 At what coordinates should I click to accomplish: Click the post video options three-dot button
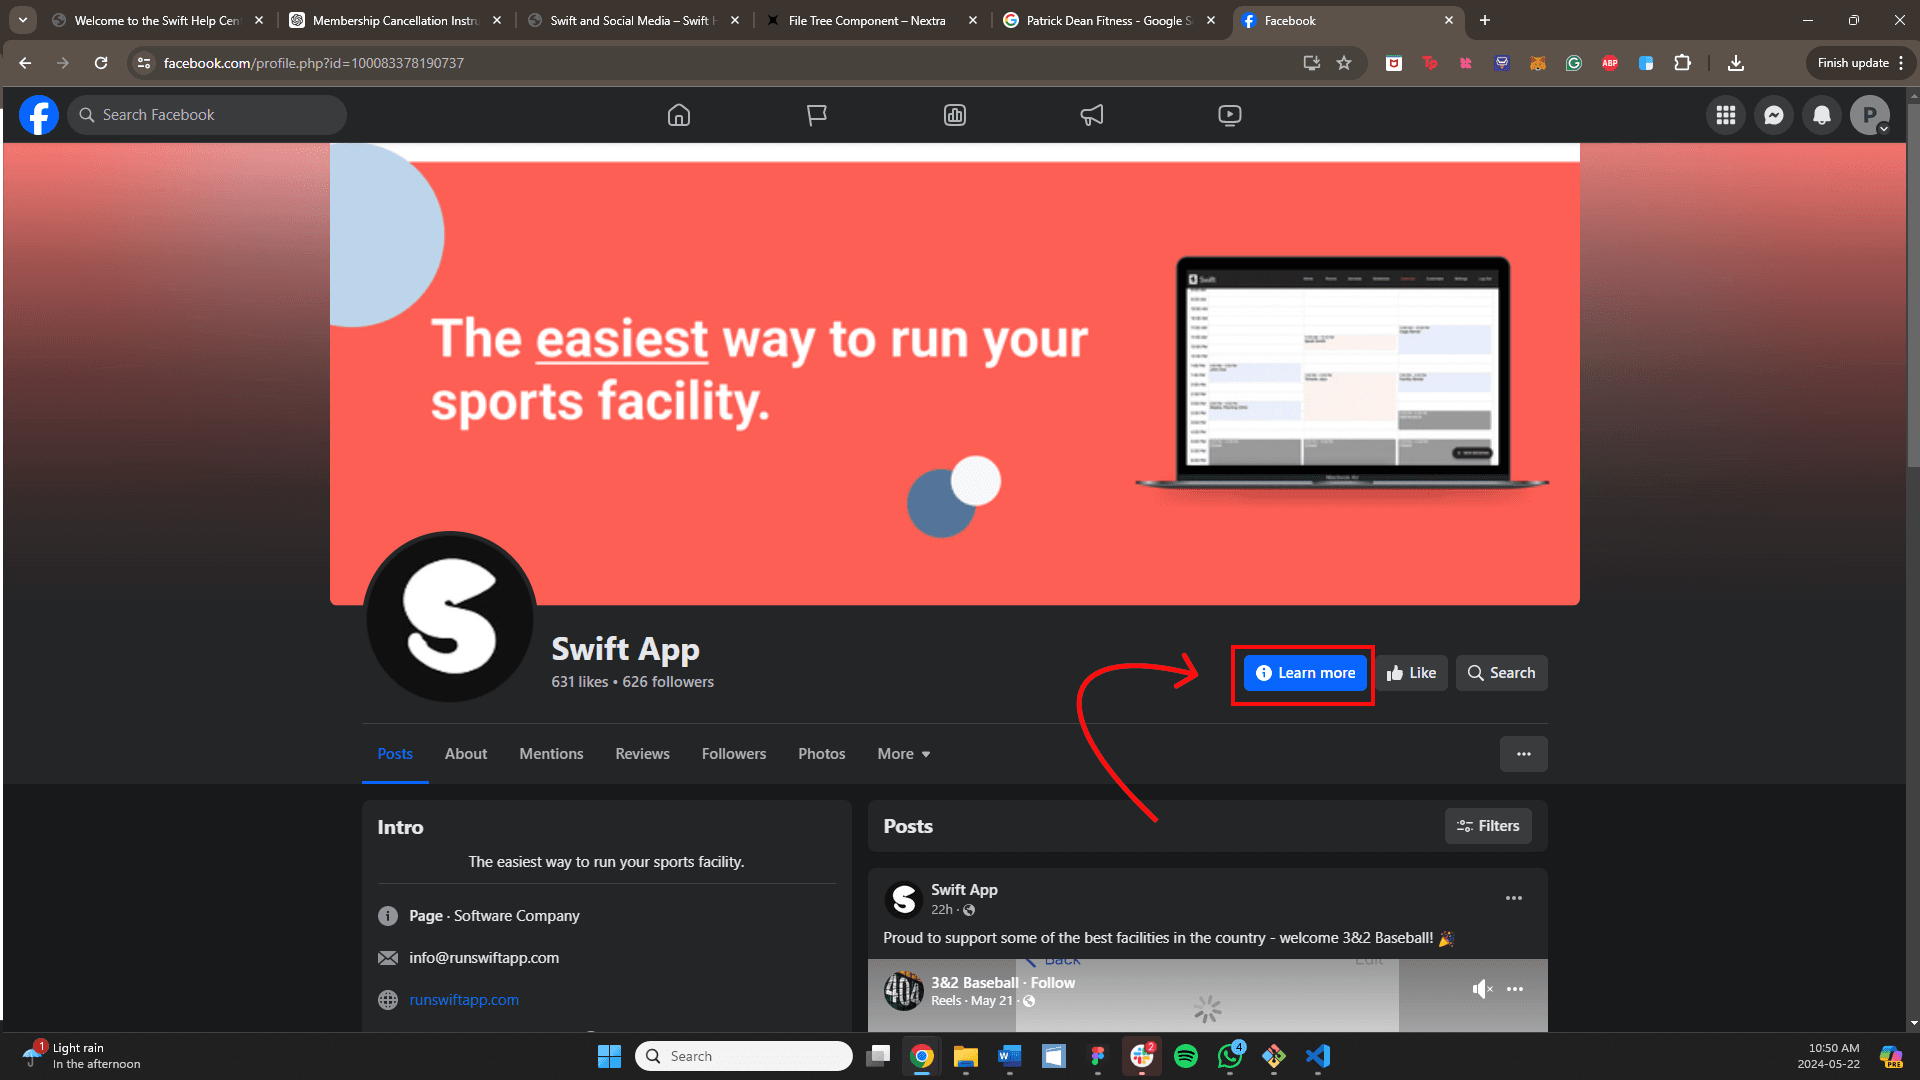point(1514,989)
